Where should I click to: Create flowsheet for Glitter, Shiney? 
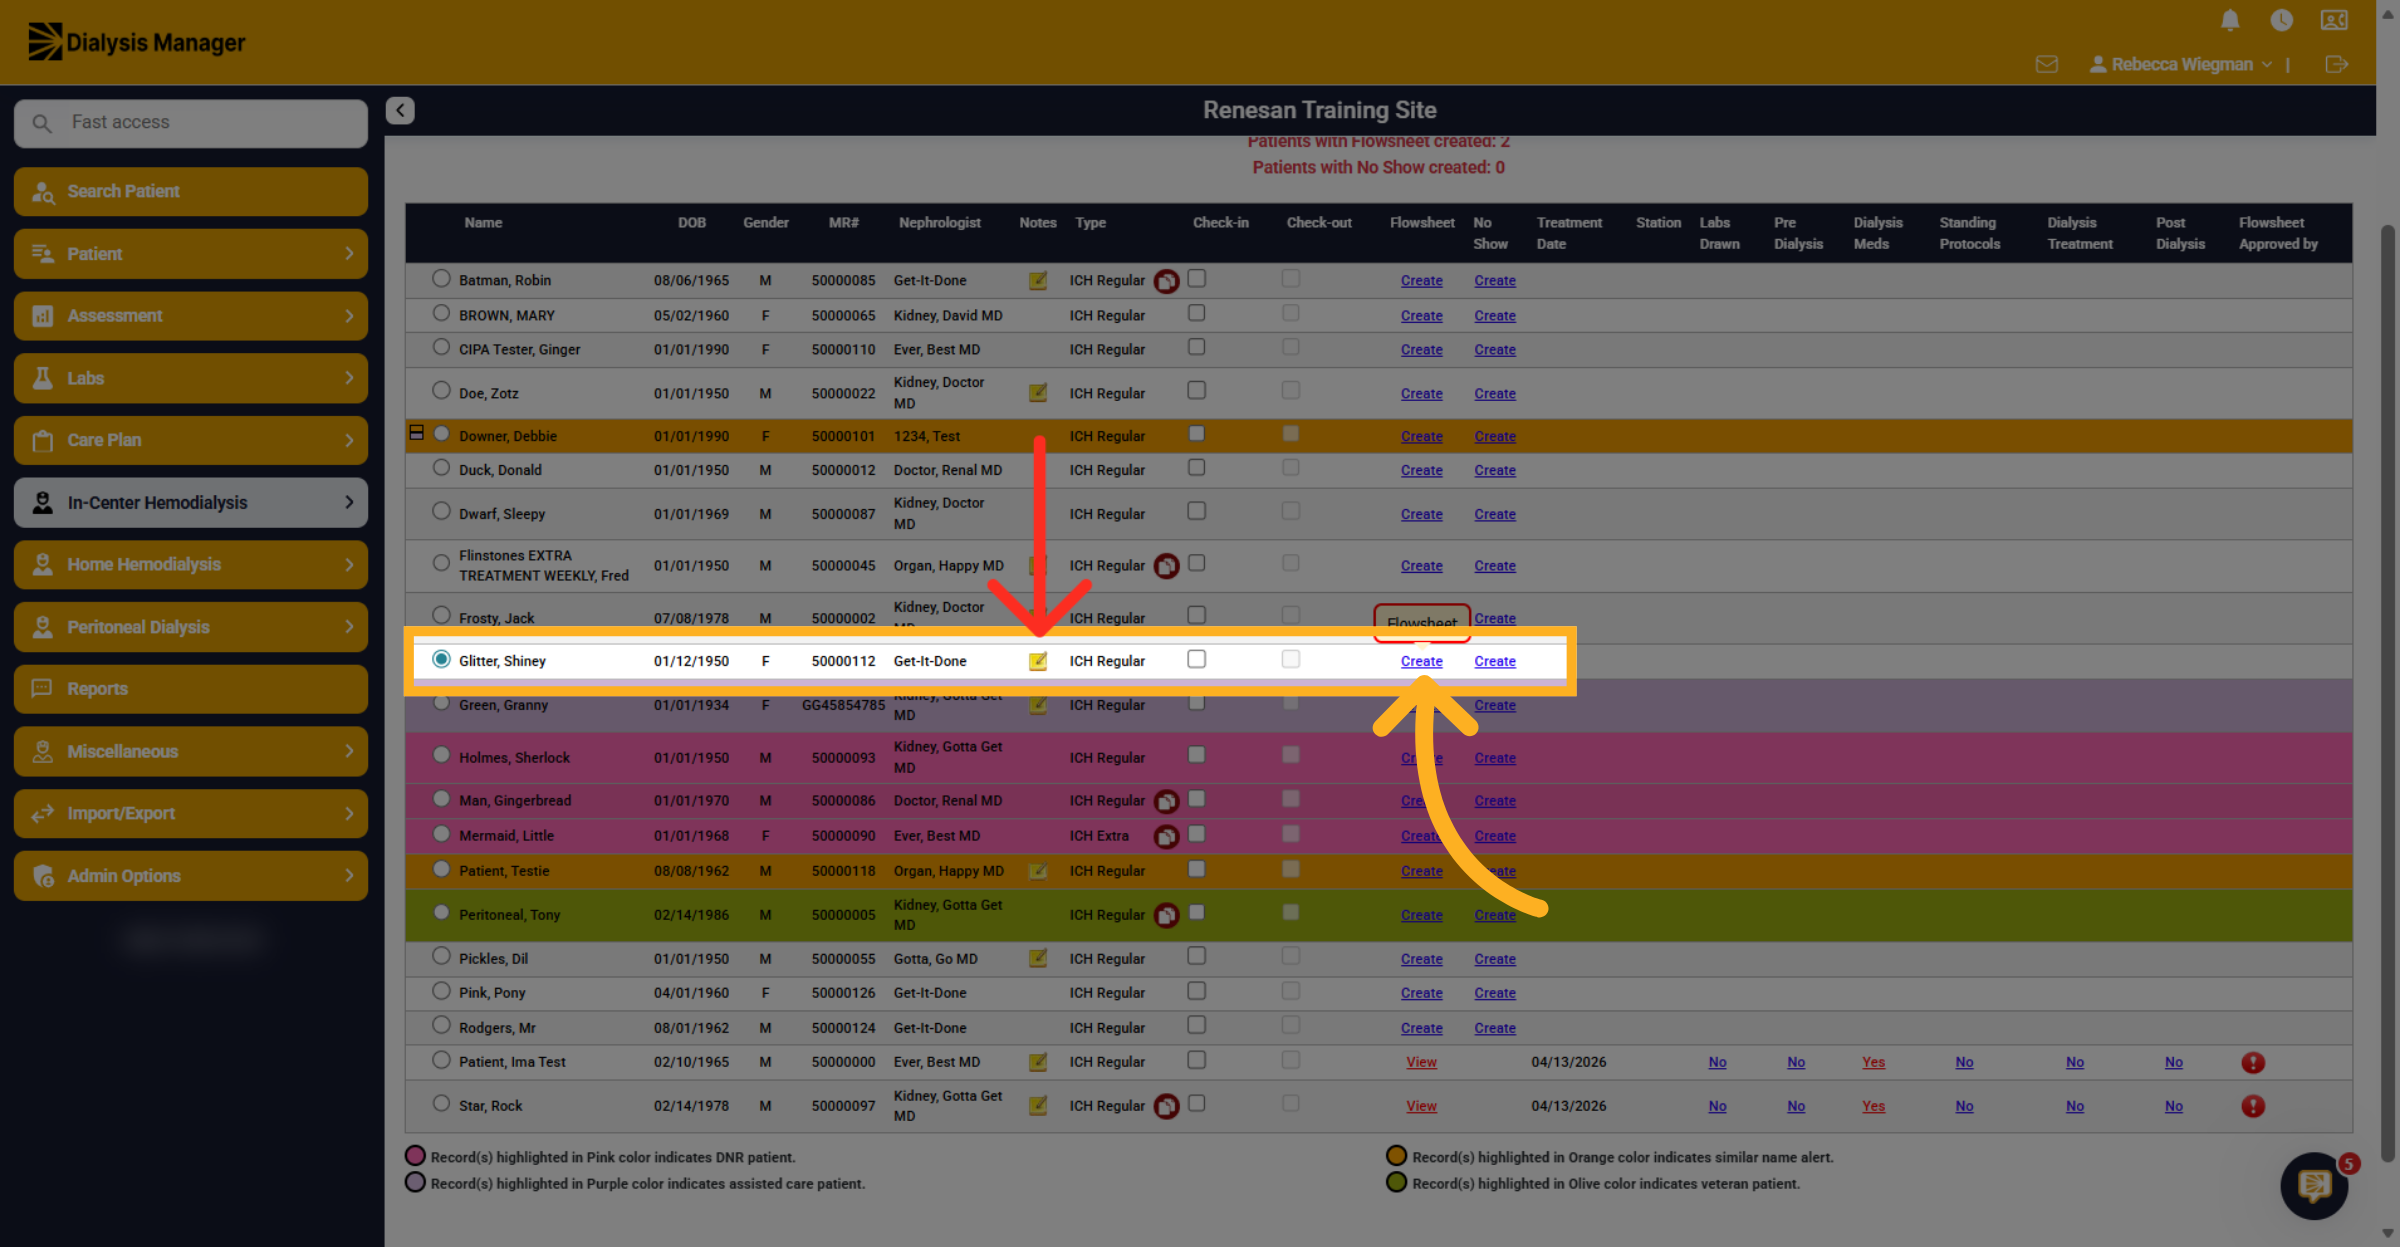[1421, 662]
